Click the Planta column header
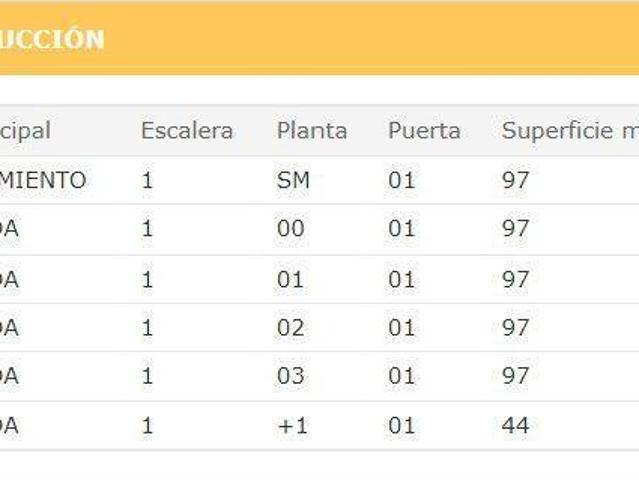The image size is (639, 480). [312, 131]
